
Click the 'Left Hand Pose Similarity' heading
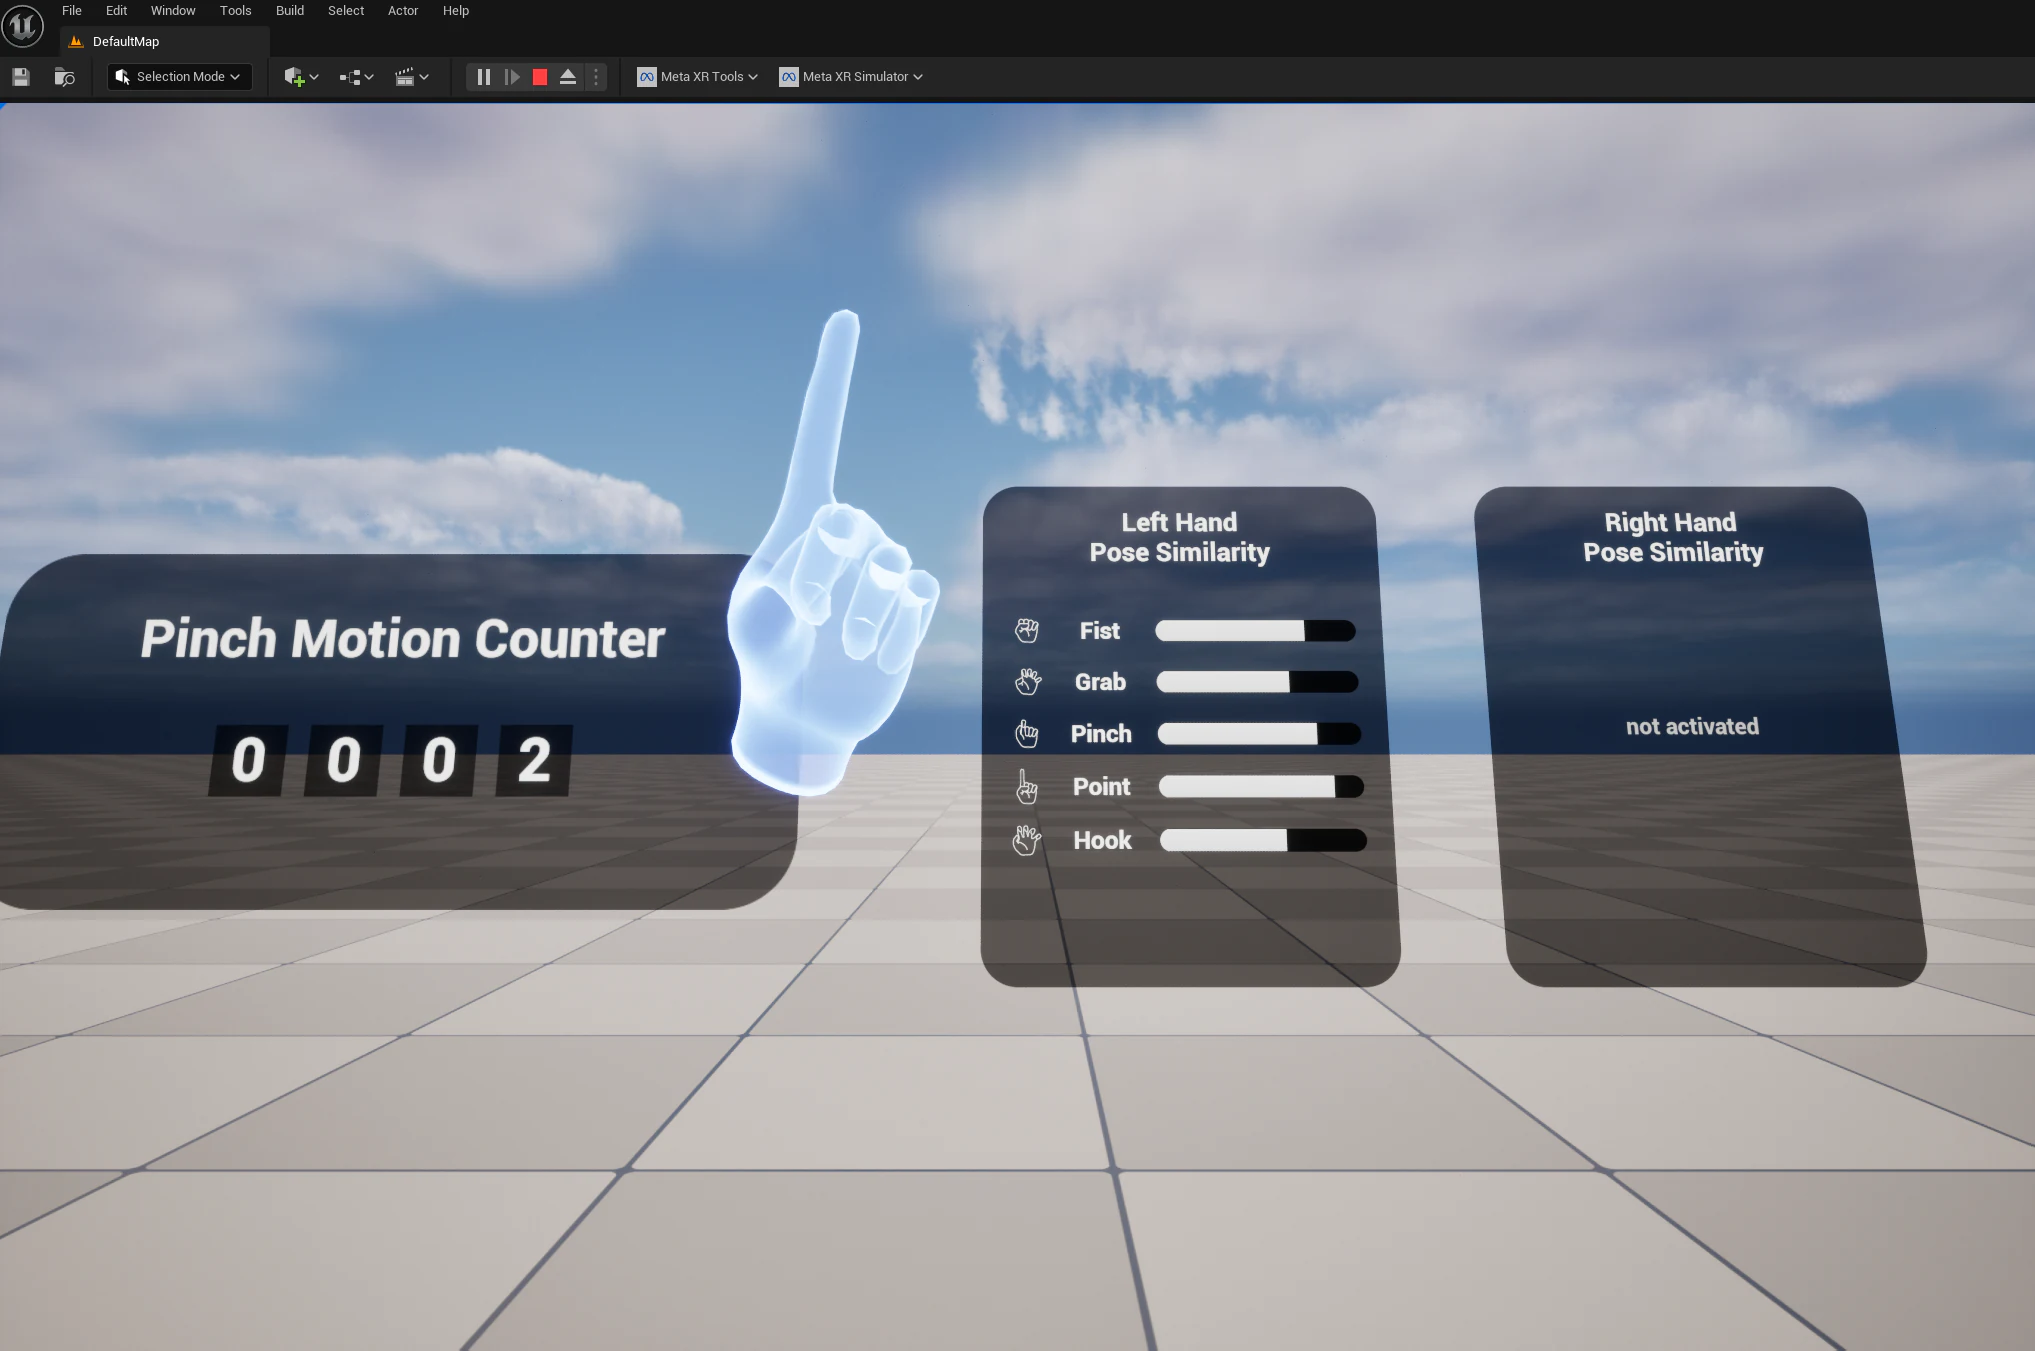pyautogui.click(x=1179, y=537)
